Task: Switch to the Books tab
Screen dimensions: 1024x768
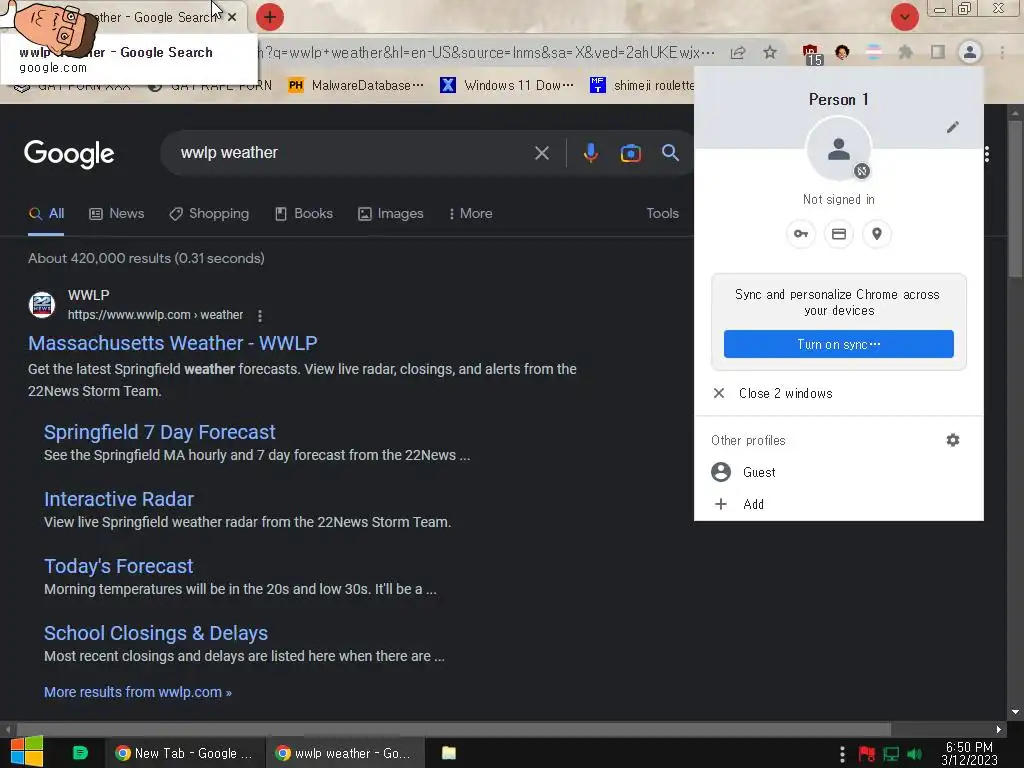Action: [304, 214]
